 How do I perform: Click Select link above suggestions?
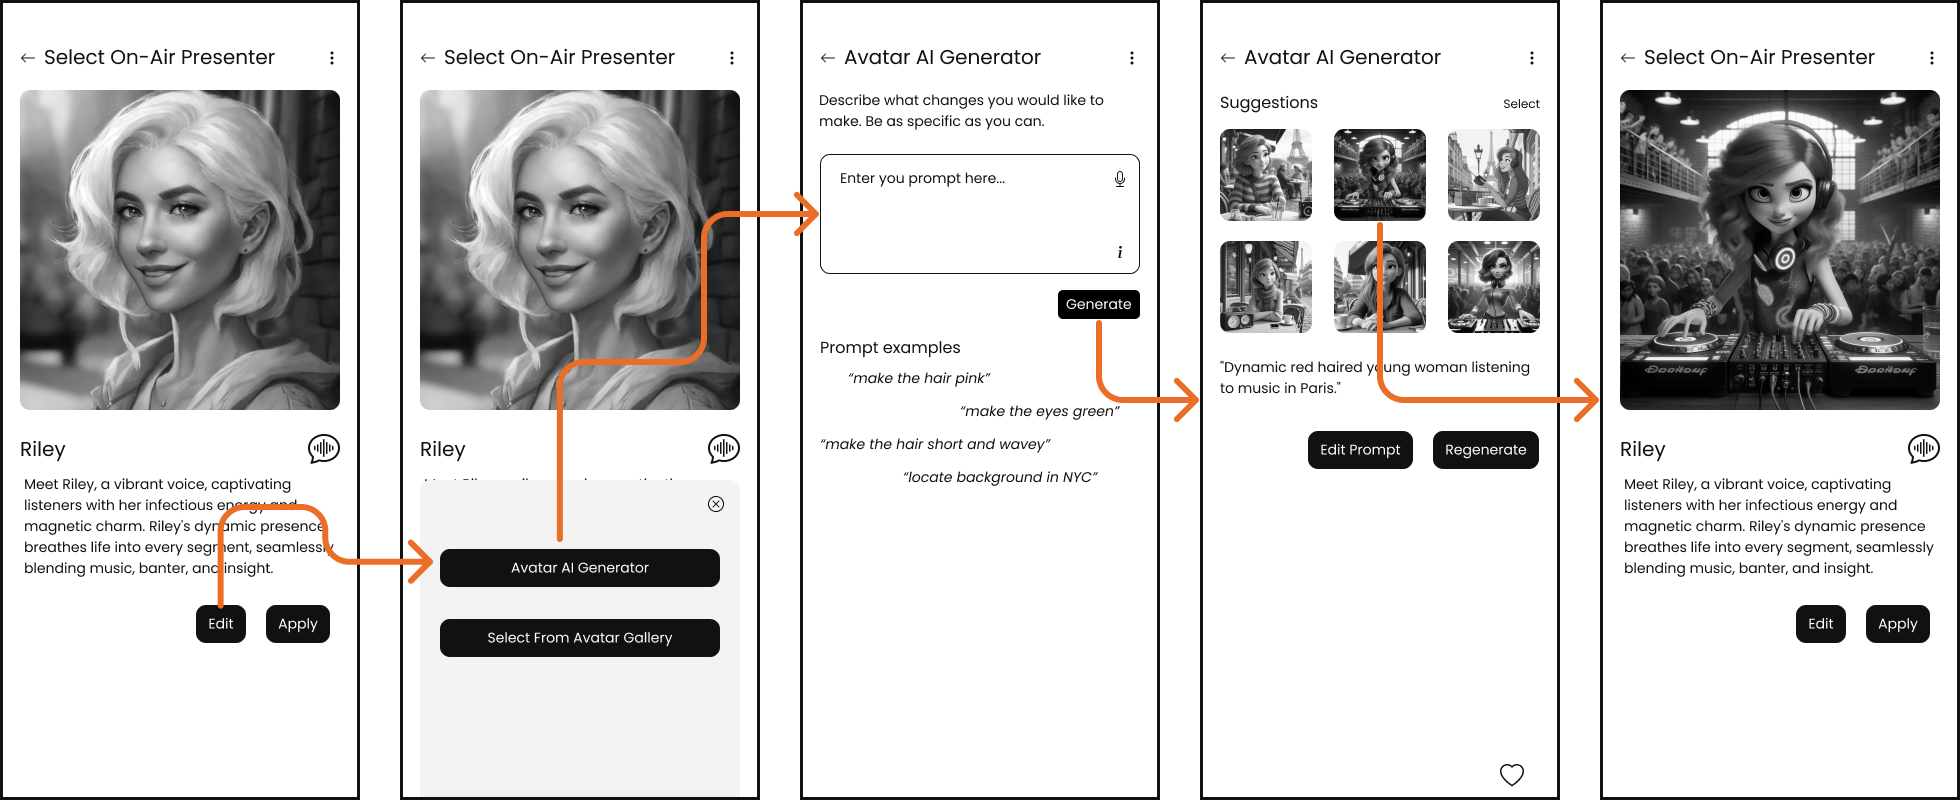point(1521,104)
